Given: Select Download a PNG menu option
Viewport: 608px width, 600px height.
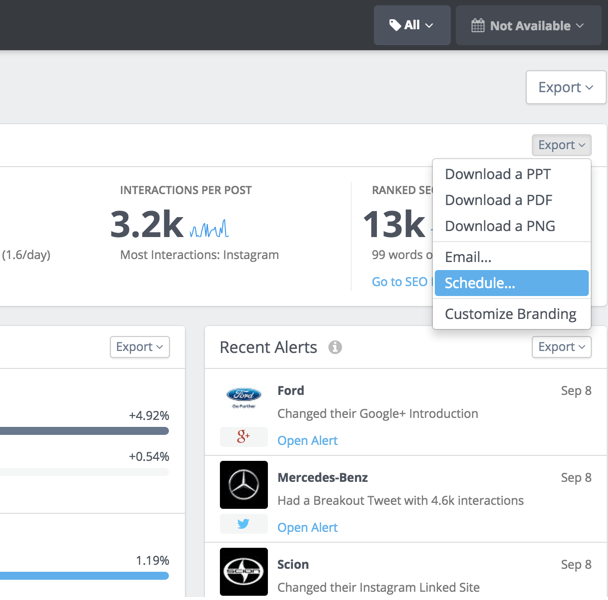Looking at the screenshot, I should click(x=499, y=226).
